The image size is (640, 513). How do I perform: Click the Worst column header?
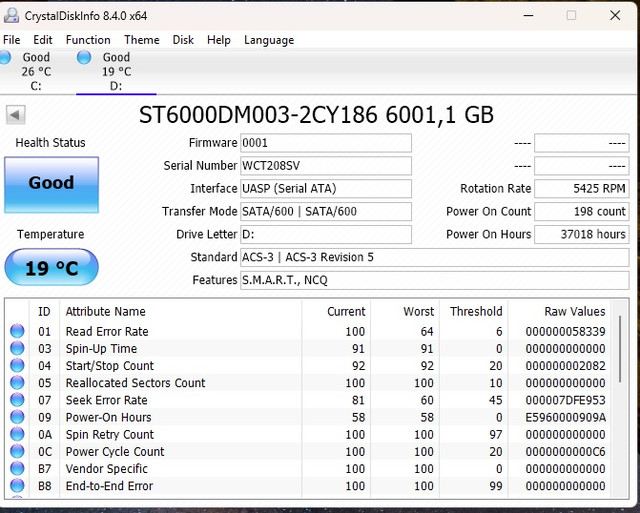coord(418,311)
